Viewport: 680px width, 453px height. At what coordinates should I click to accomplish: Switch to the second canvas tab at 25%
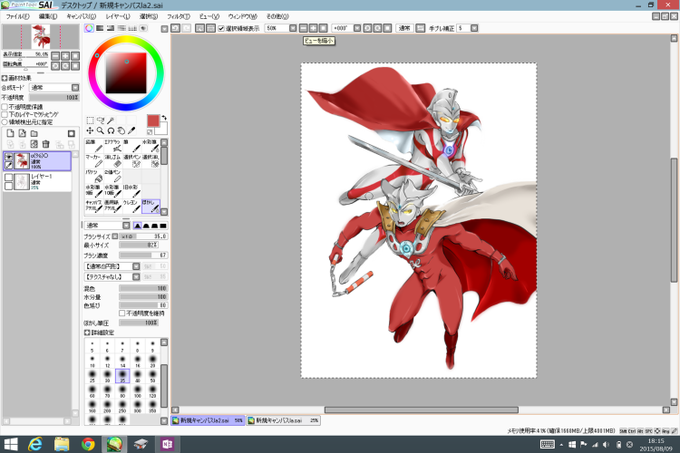[x=283, y=420]
